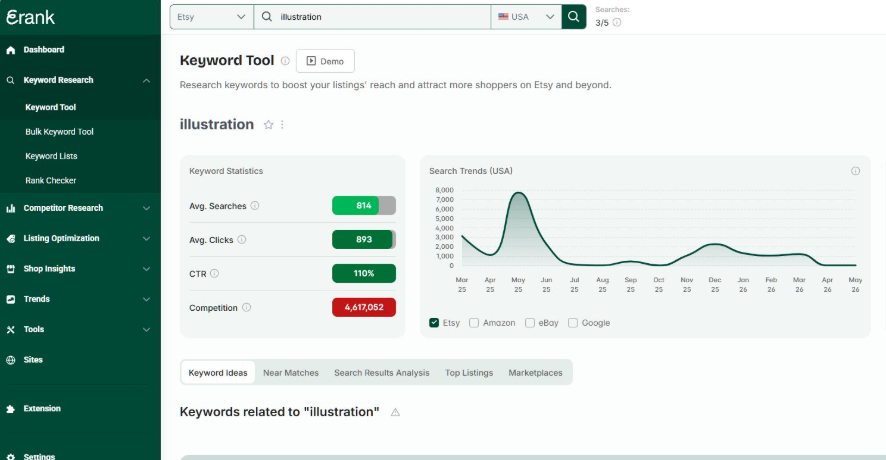Open the USA country dropdown
The height and width of the screenshot is (460, 886).
click(526, 17)
